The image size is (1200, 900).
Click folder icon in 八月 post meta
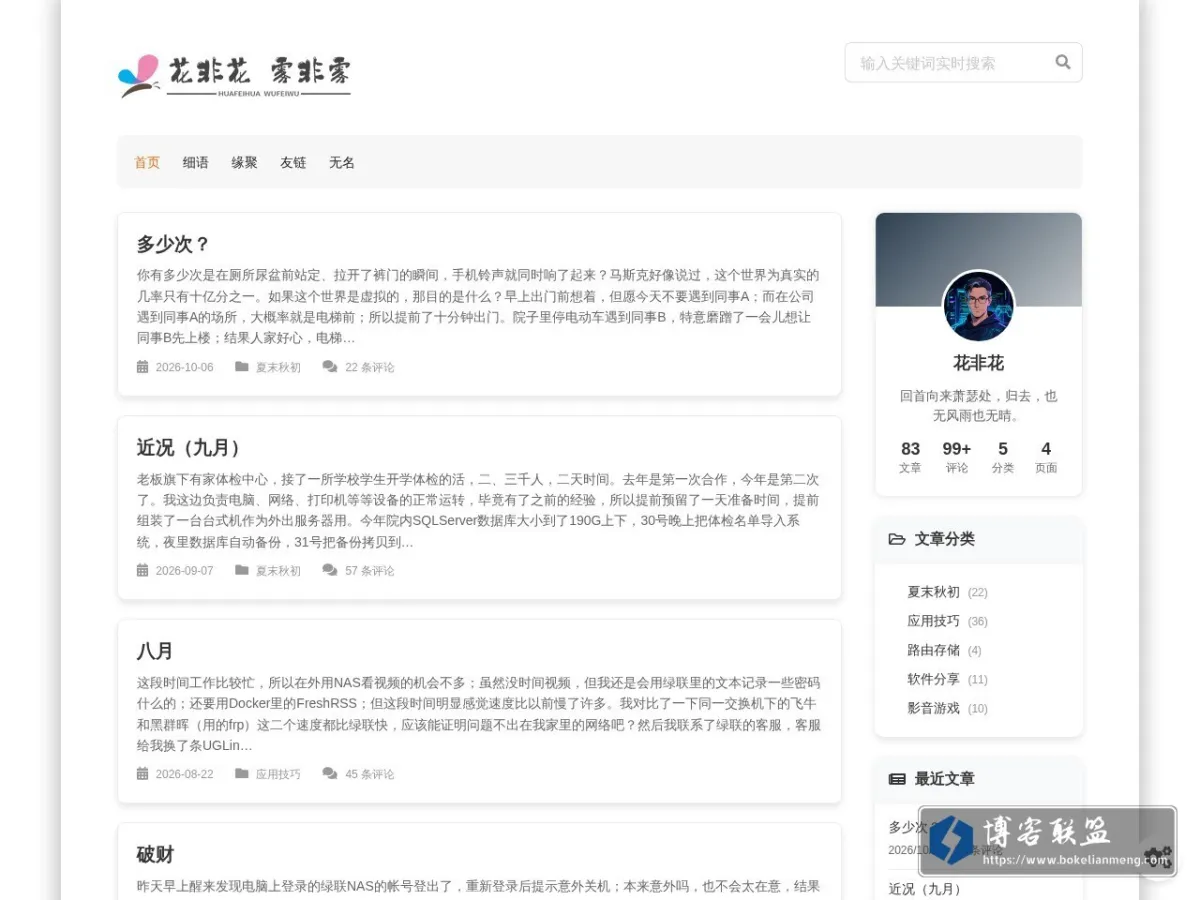click(242, 774)
